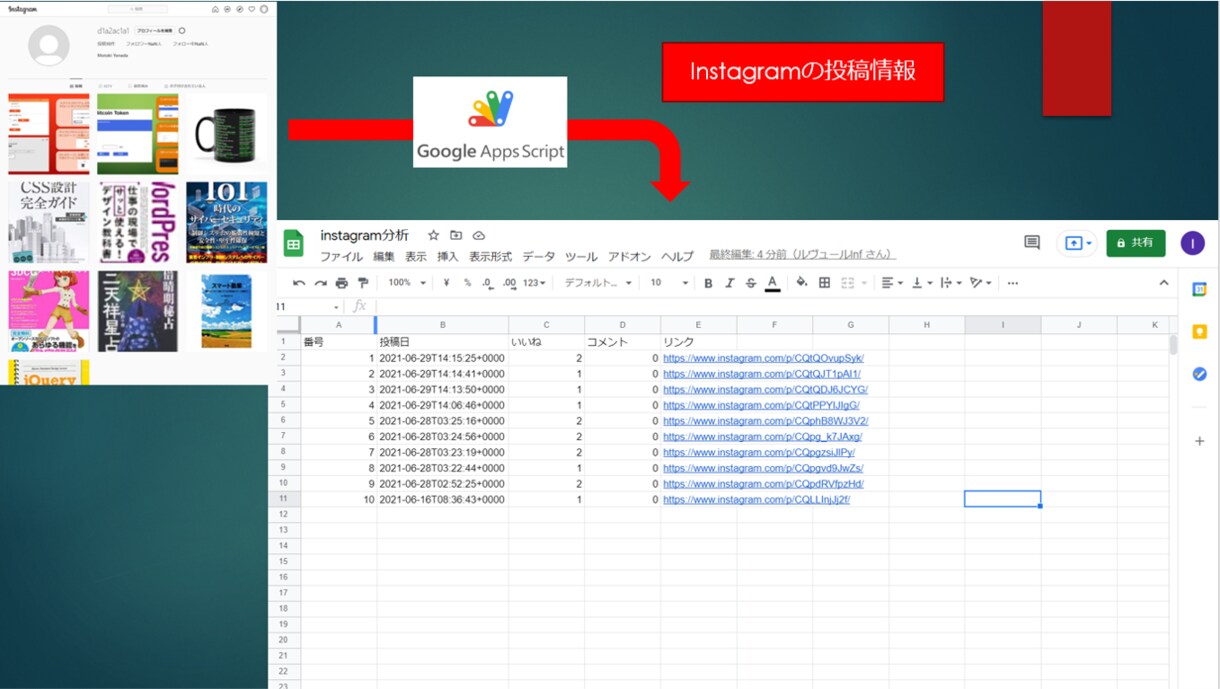Open the 表示形式 menu
The image size is (1220, 689).
click(x=490, y=257)
